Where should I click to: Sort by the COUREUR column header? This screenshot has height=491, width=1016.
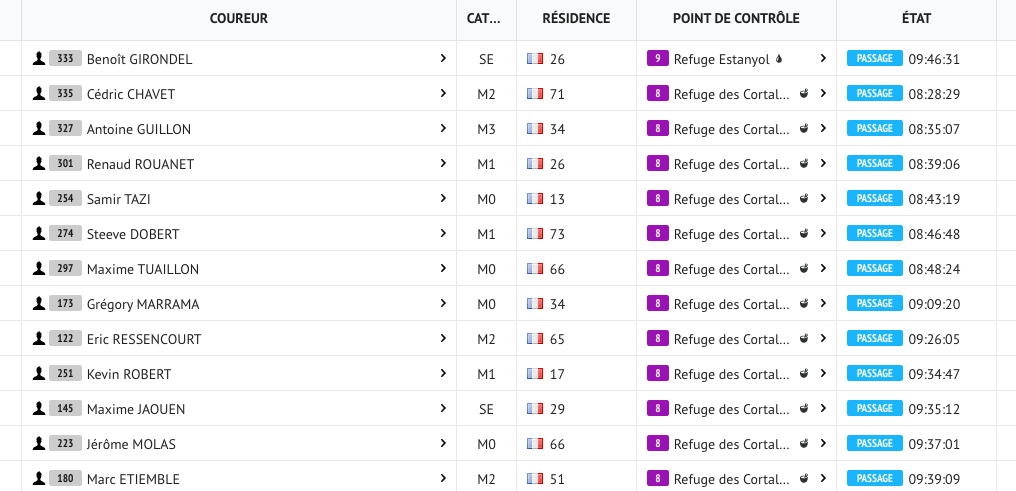[x=238, y=19]
